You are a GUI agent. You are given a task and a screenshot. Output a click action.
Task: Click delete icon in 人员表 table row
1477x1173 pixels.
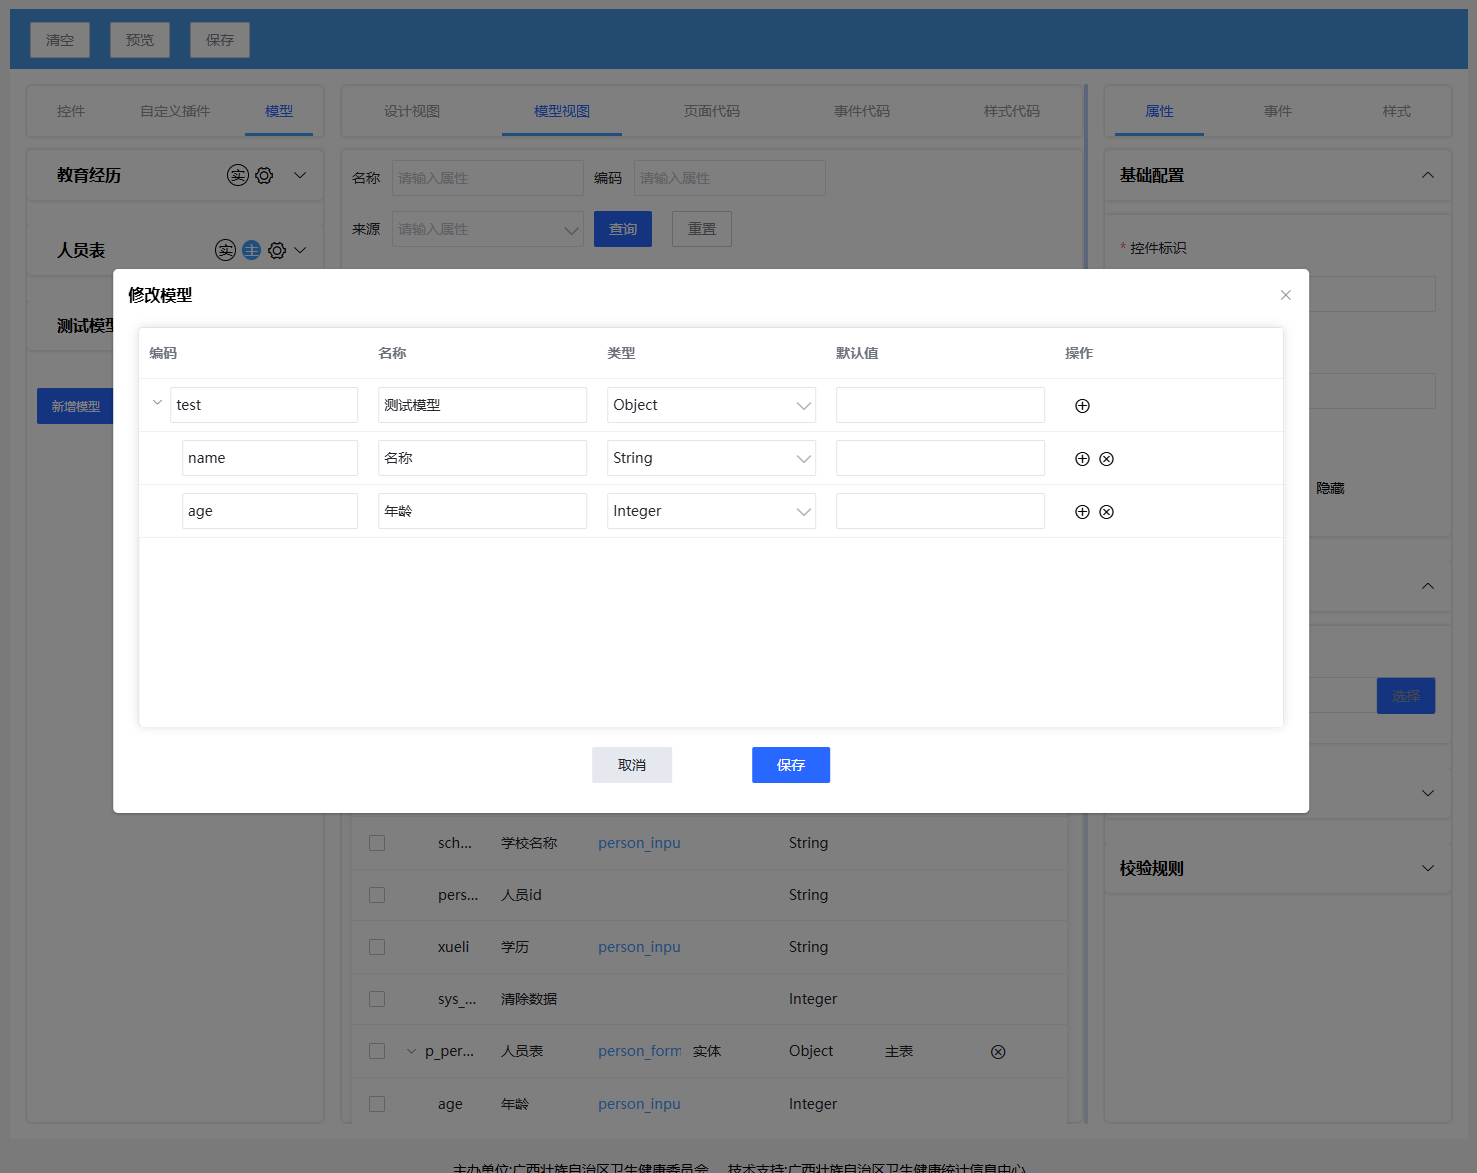(997, 1052)
